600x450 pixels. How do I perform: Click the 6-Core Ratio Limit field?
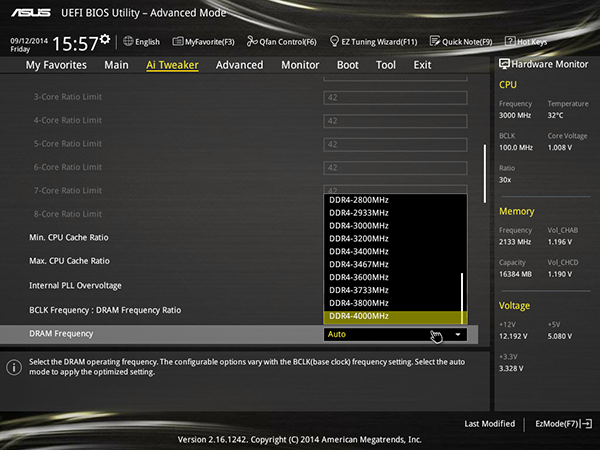tap(395, 168)
